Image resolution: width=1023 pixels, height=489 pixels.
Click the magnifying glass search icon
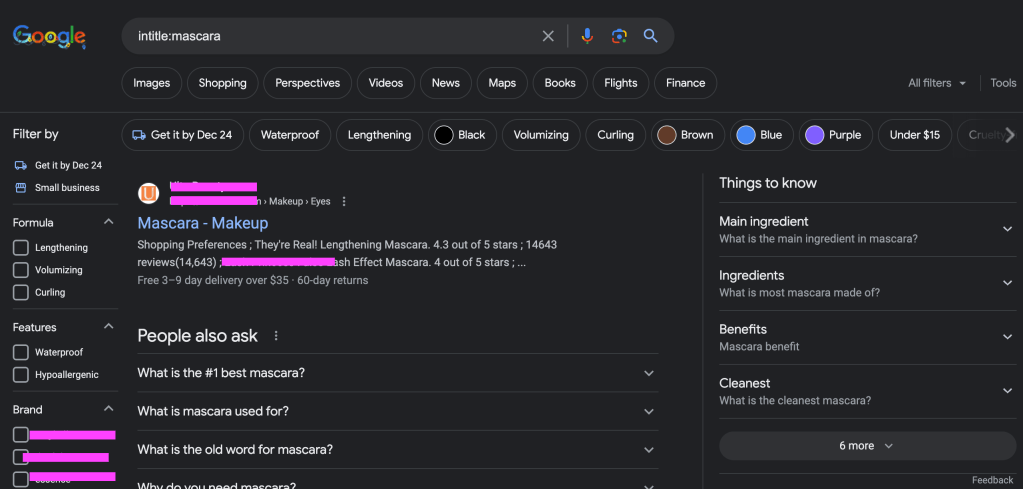pyautogui.click(x=651, y=36)
